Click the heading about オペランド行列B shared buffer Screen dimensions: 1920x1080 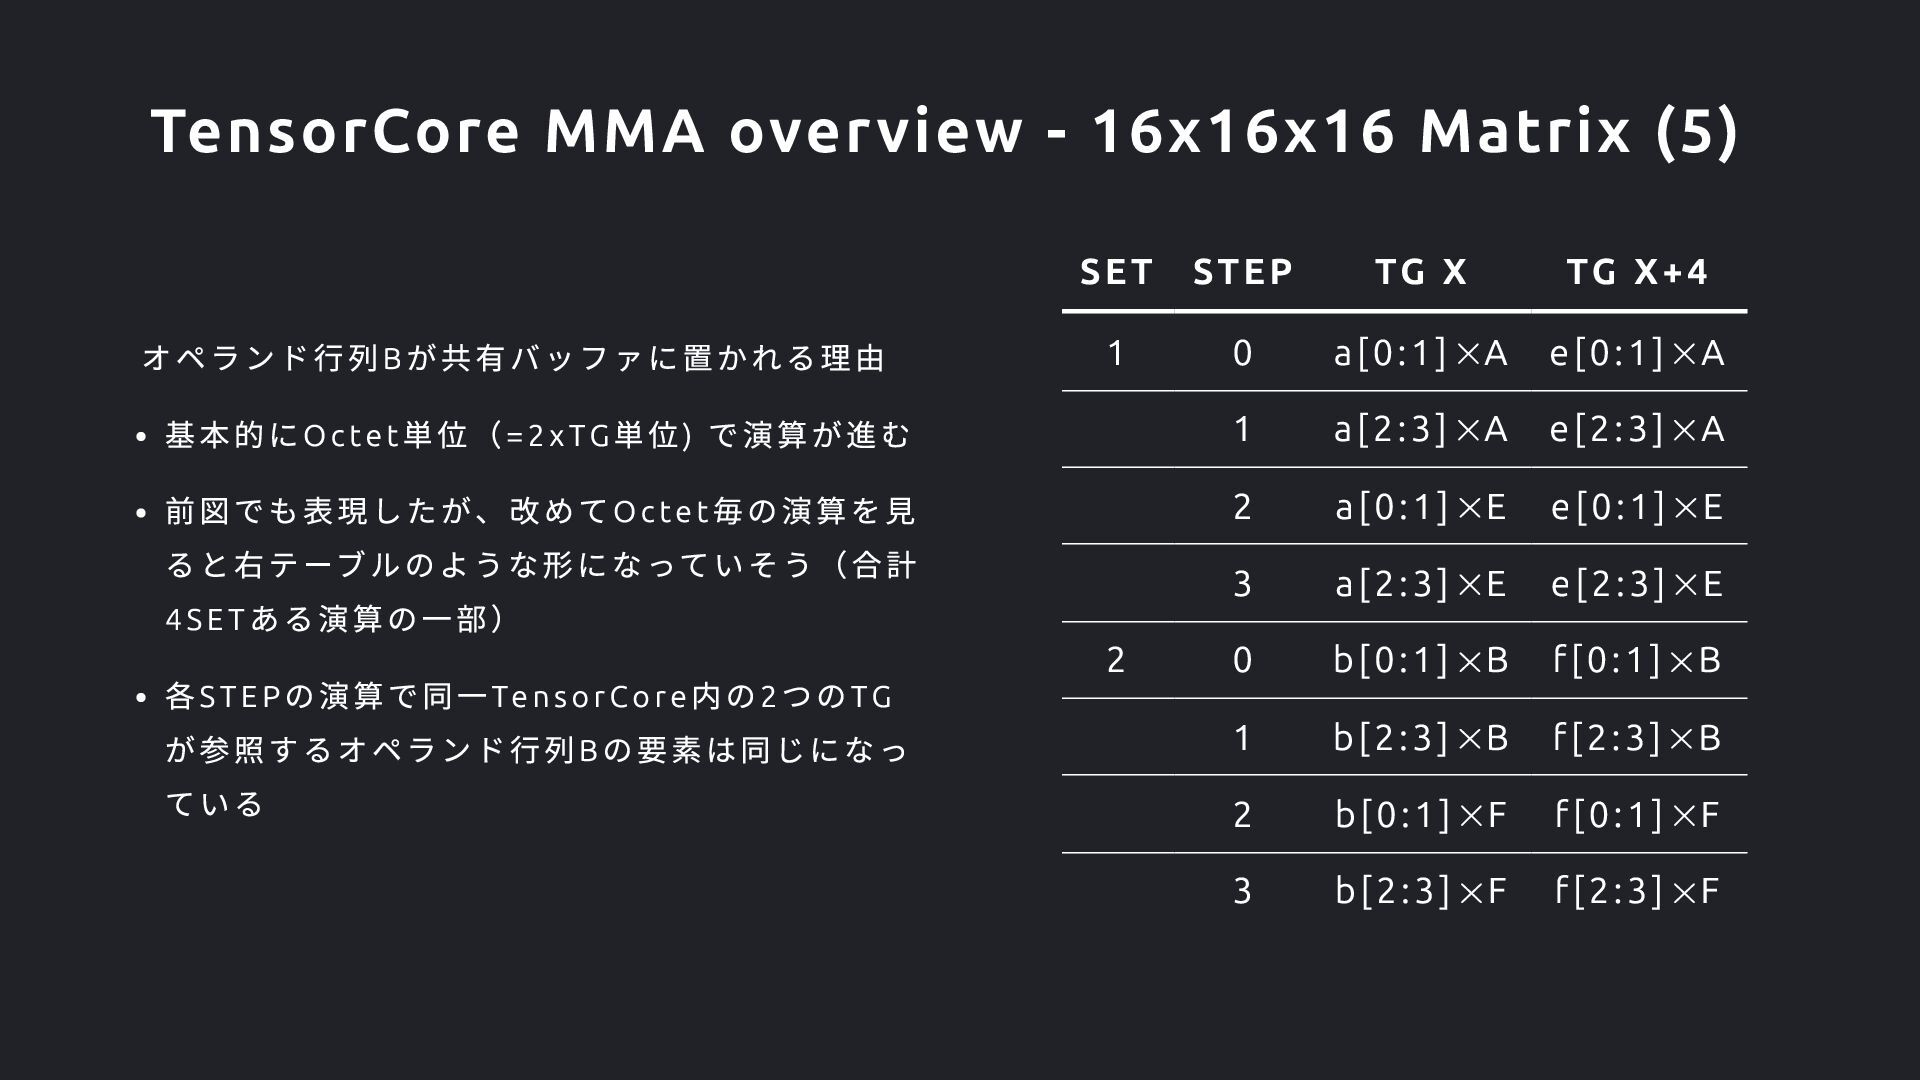point(514,358)
